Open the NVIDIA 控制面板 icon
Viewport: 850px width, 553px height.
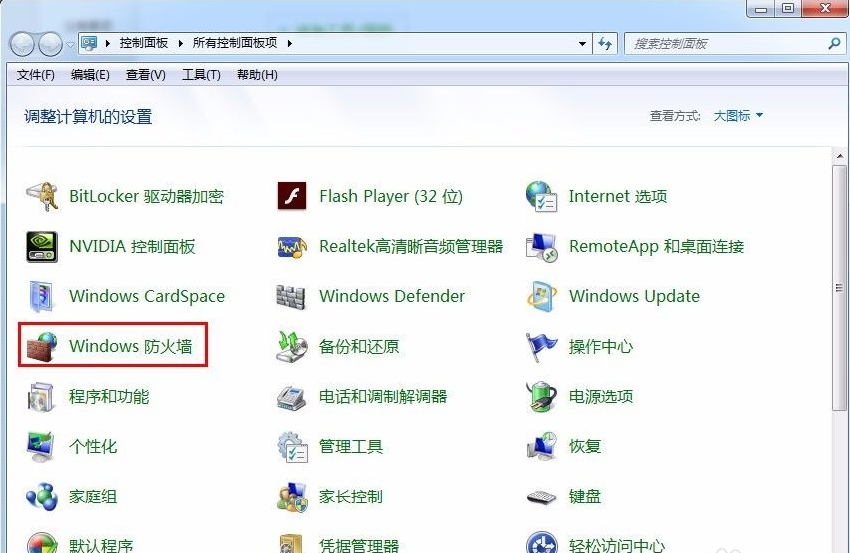tap(42, 247)
